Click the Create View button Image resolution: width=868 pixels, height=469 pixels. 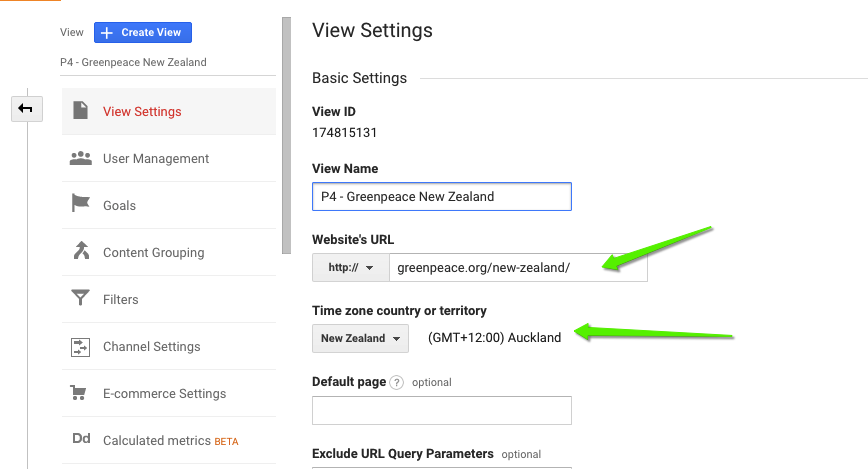point(143,32)
